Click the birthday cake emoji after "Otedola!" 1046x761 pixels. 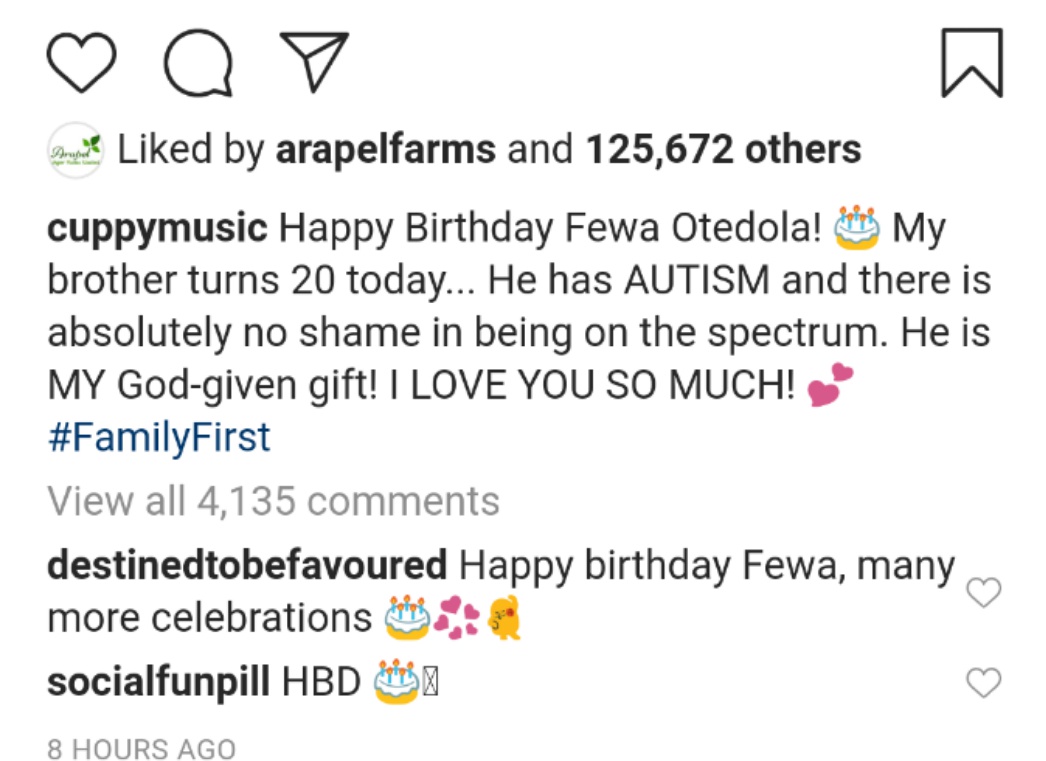tap(857, 228)
